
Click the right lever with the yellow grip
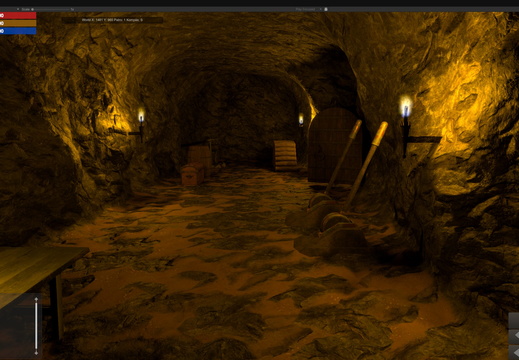tap(366, 165)
